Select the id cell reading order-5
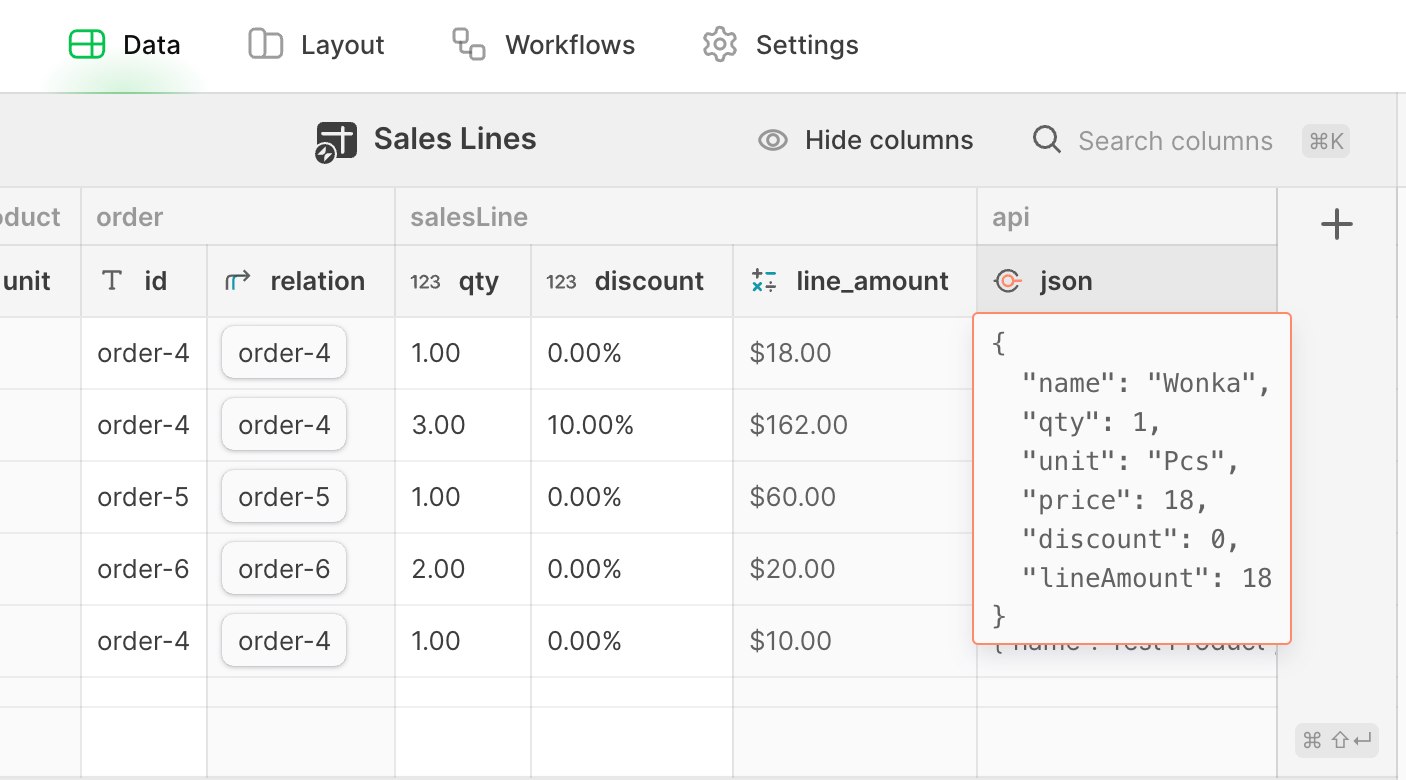Image resolution: width=1406 pixels, height=780 pixels. click(144, 497)
